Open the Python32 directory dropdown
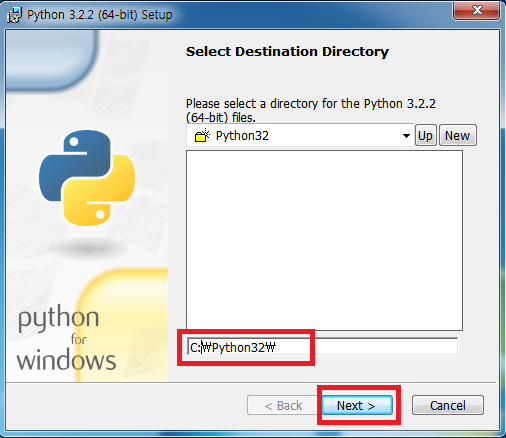The width and height of the screenshot is (506, 438). pyautogui.click(x=300, y=136)
